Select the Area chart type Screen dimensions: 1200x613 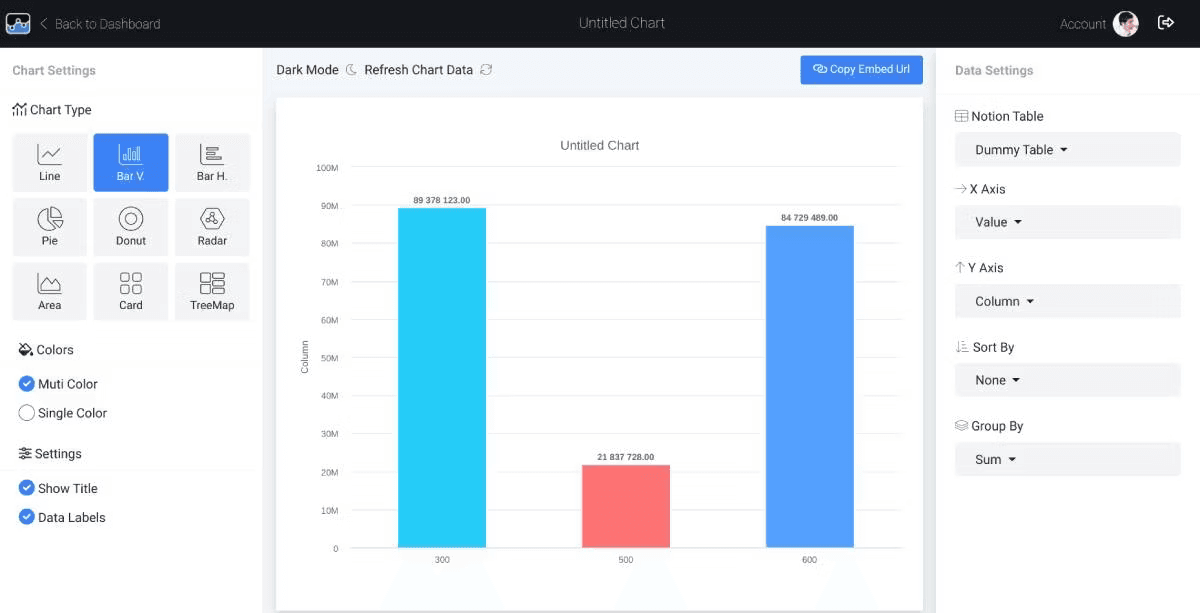pyautogui.click(x=49, y=290)
